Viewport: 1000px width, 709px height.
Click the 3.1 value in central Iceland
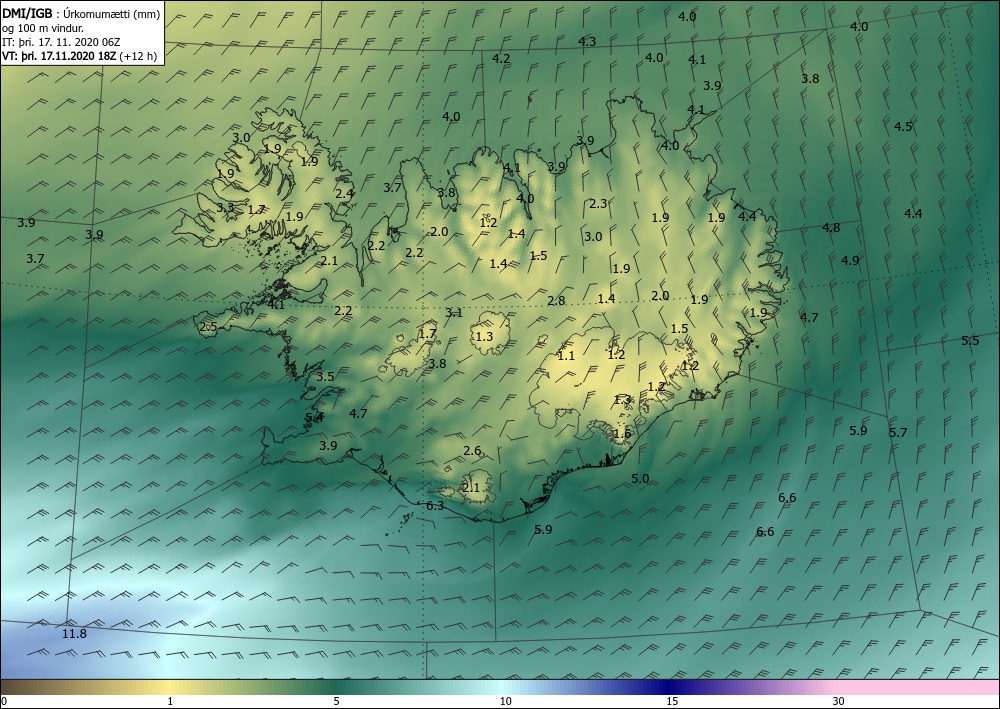[x=454, y=312]
